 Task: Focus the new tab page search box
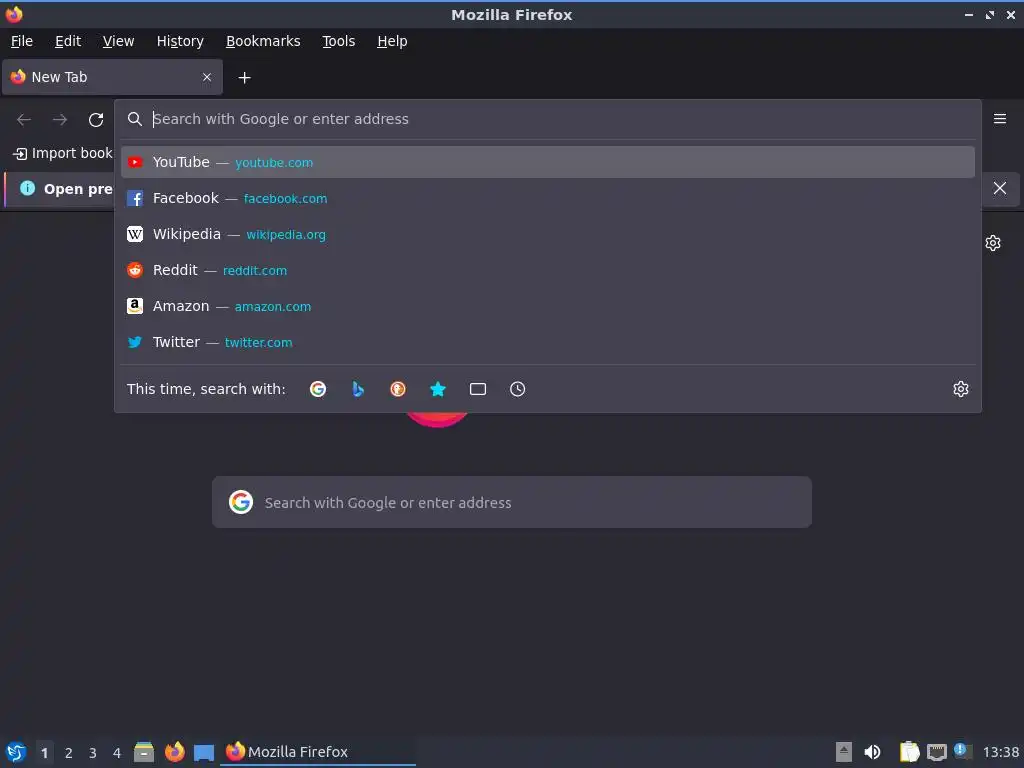512,502
